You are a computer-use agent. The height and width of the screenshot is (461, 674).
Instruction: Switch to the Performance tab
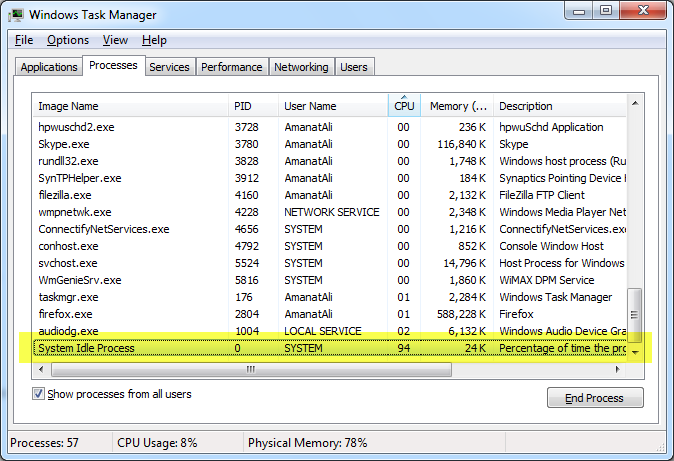click(232, 67)
